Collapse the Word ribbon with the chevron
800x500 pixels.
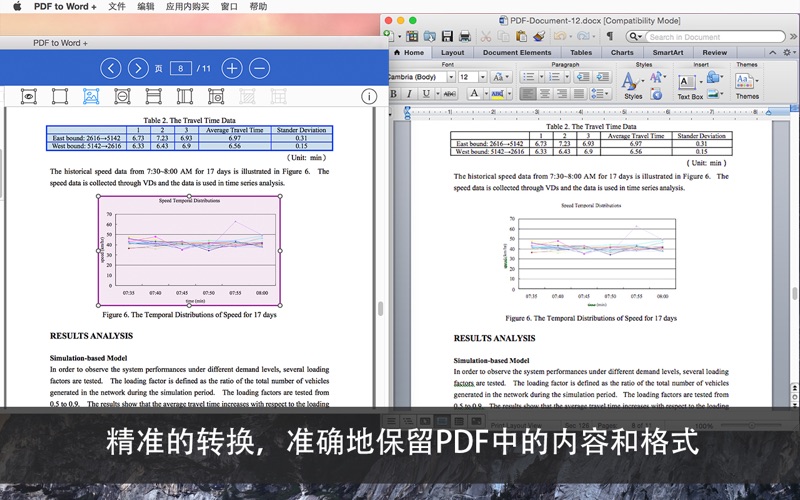pyautogui.click(x=772, y=53)
